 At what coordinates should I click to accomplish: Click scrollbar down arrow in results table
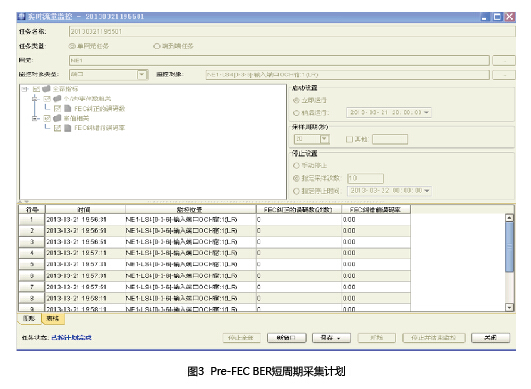click(509, 307)
